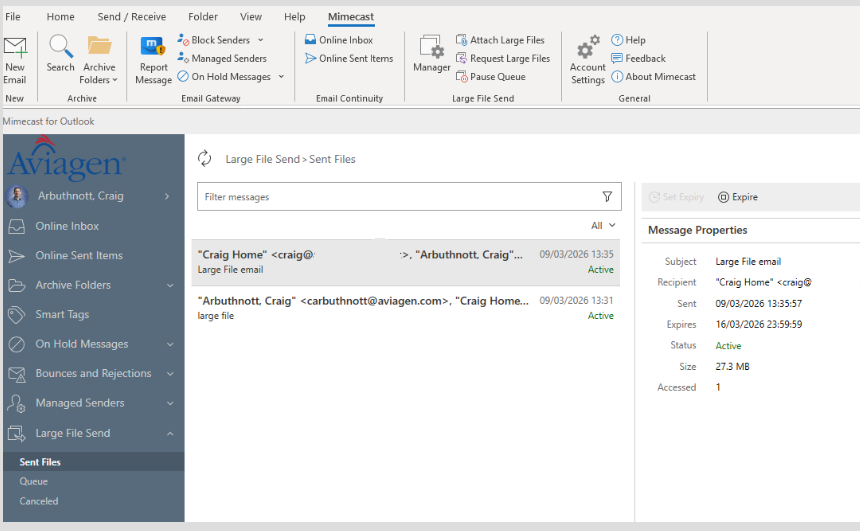Click Attach Large Files
Viewport: 861px width, 531px height.
(x=500, y=40)
